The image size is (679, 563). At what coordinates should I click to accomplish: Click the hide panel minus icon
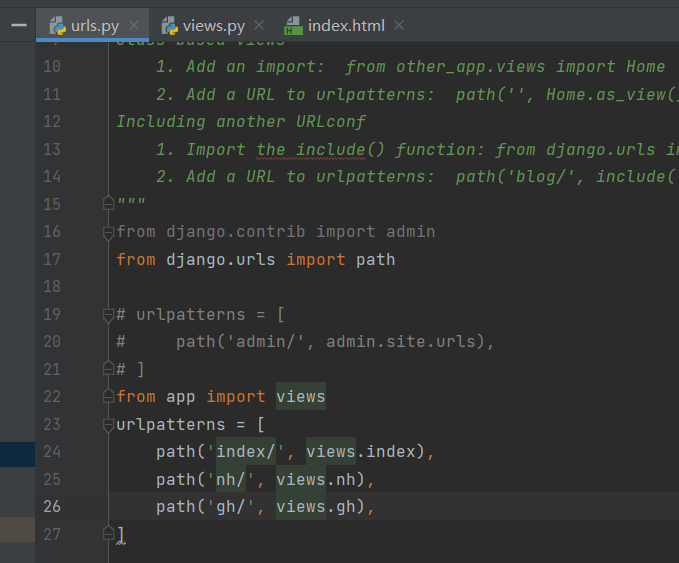(19, 25)
